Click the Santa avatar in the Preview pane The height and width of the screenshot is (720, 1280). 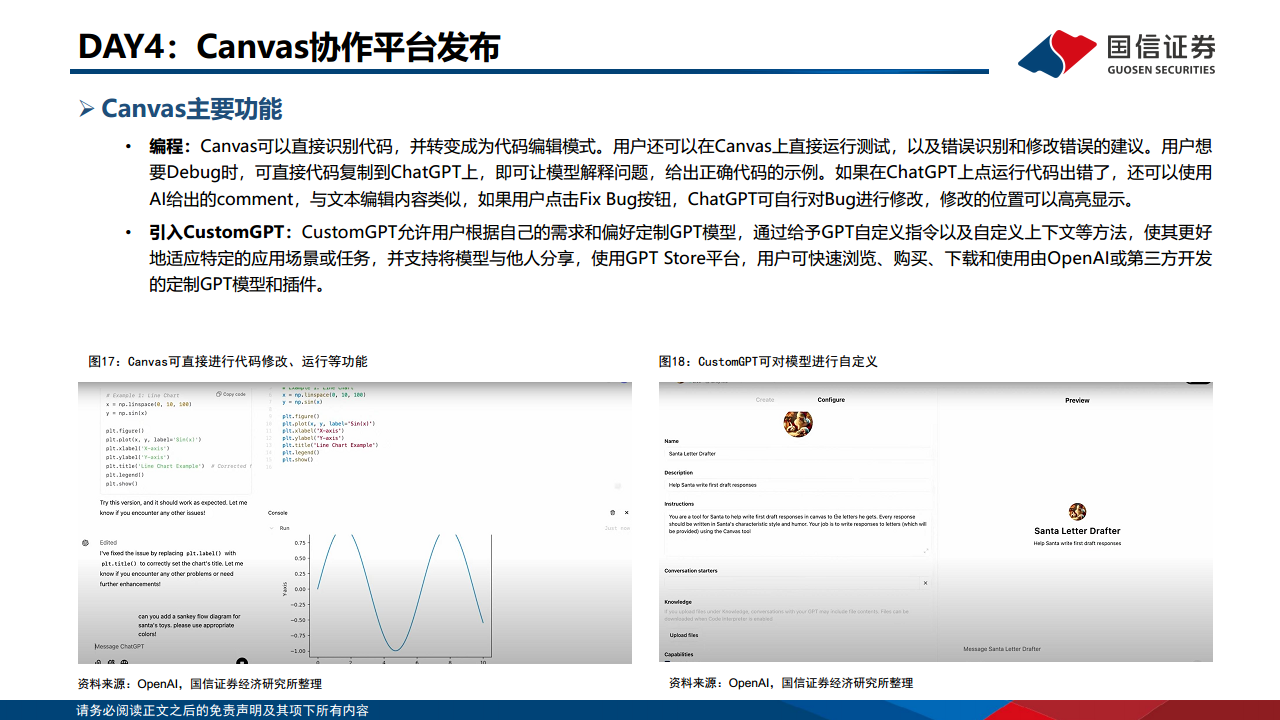pyautogui.click(x=1077, y=512)
